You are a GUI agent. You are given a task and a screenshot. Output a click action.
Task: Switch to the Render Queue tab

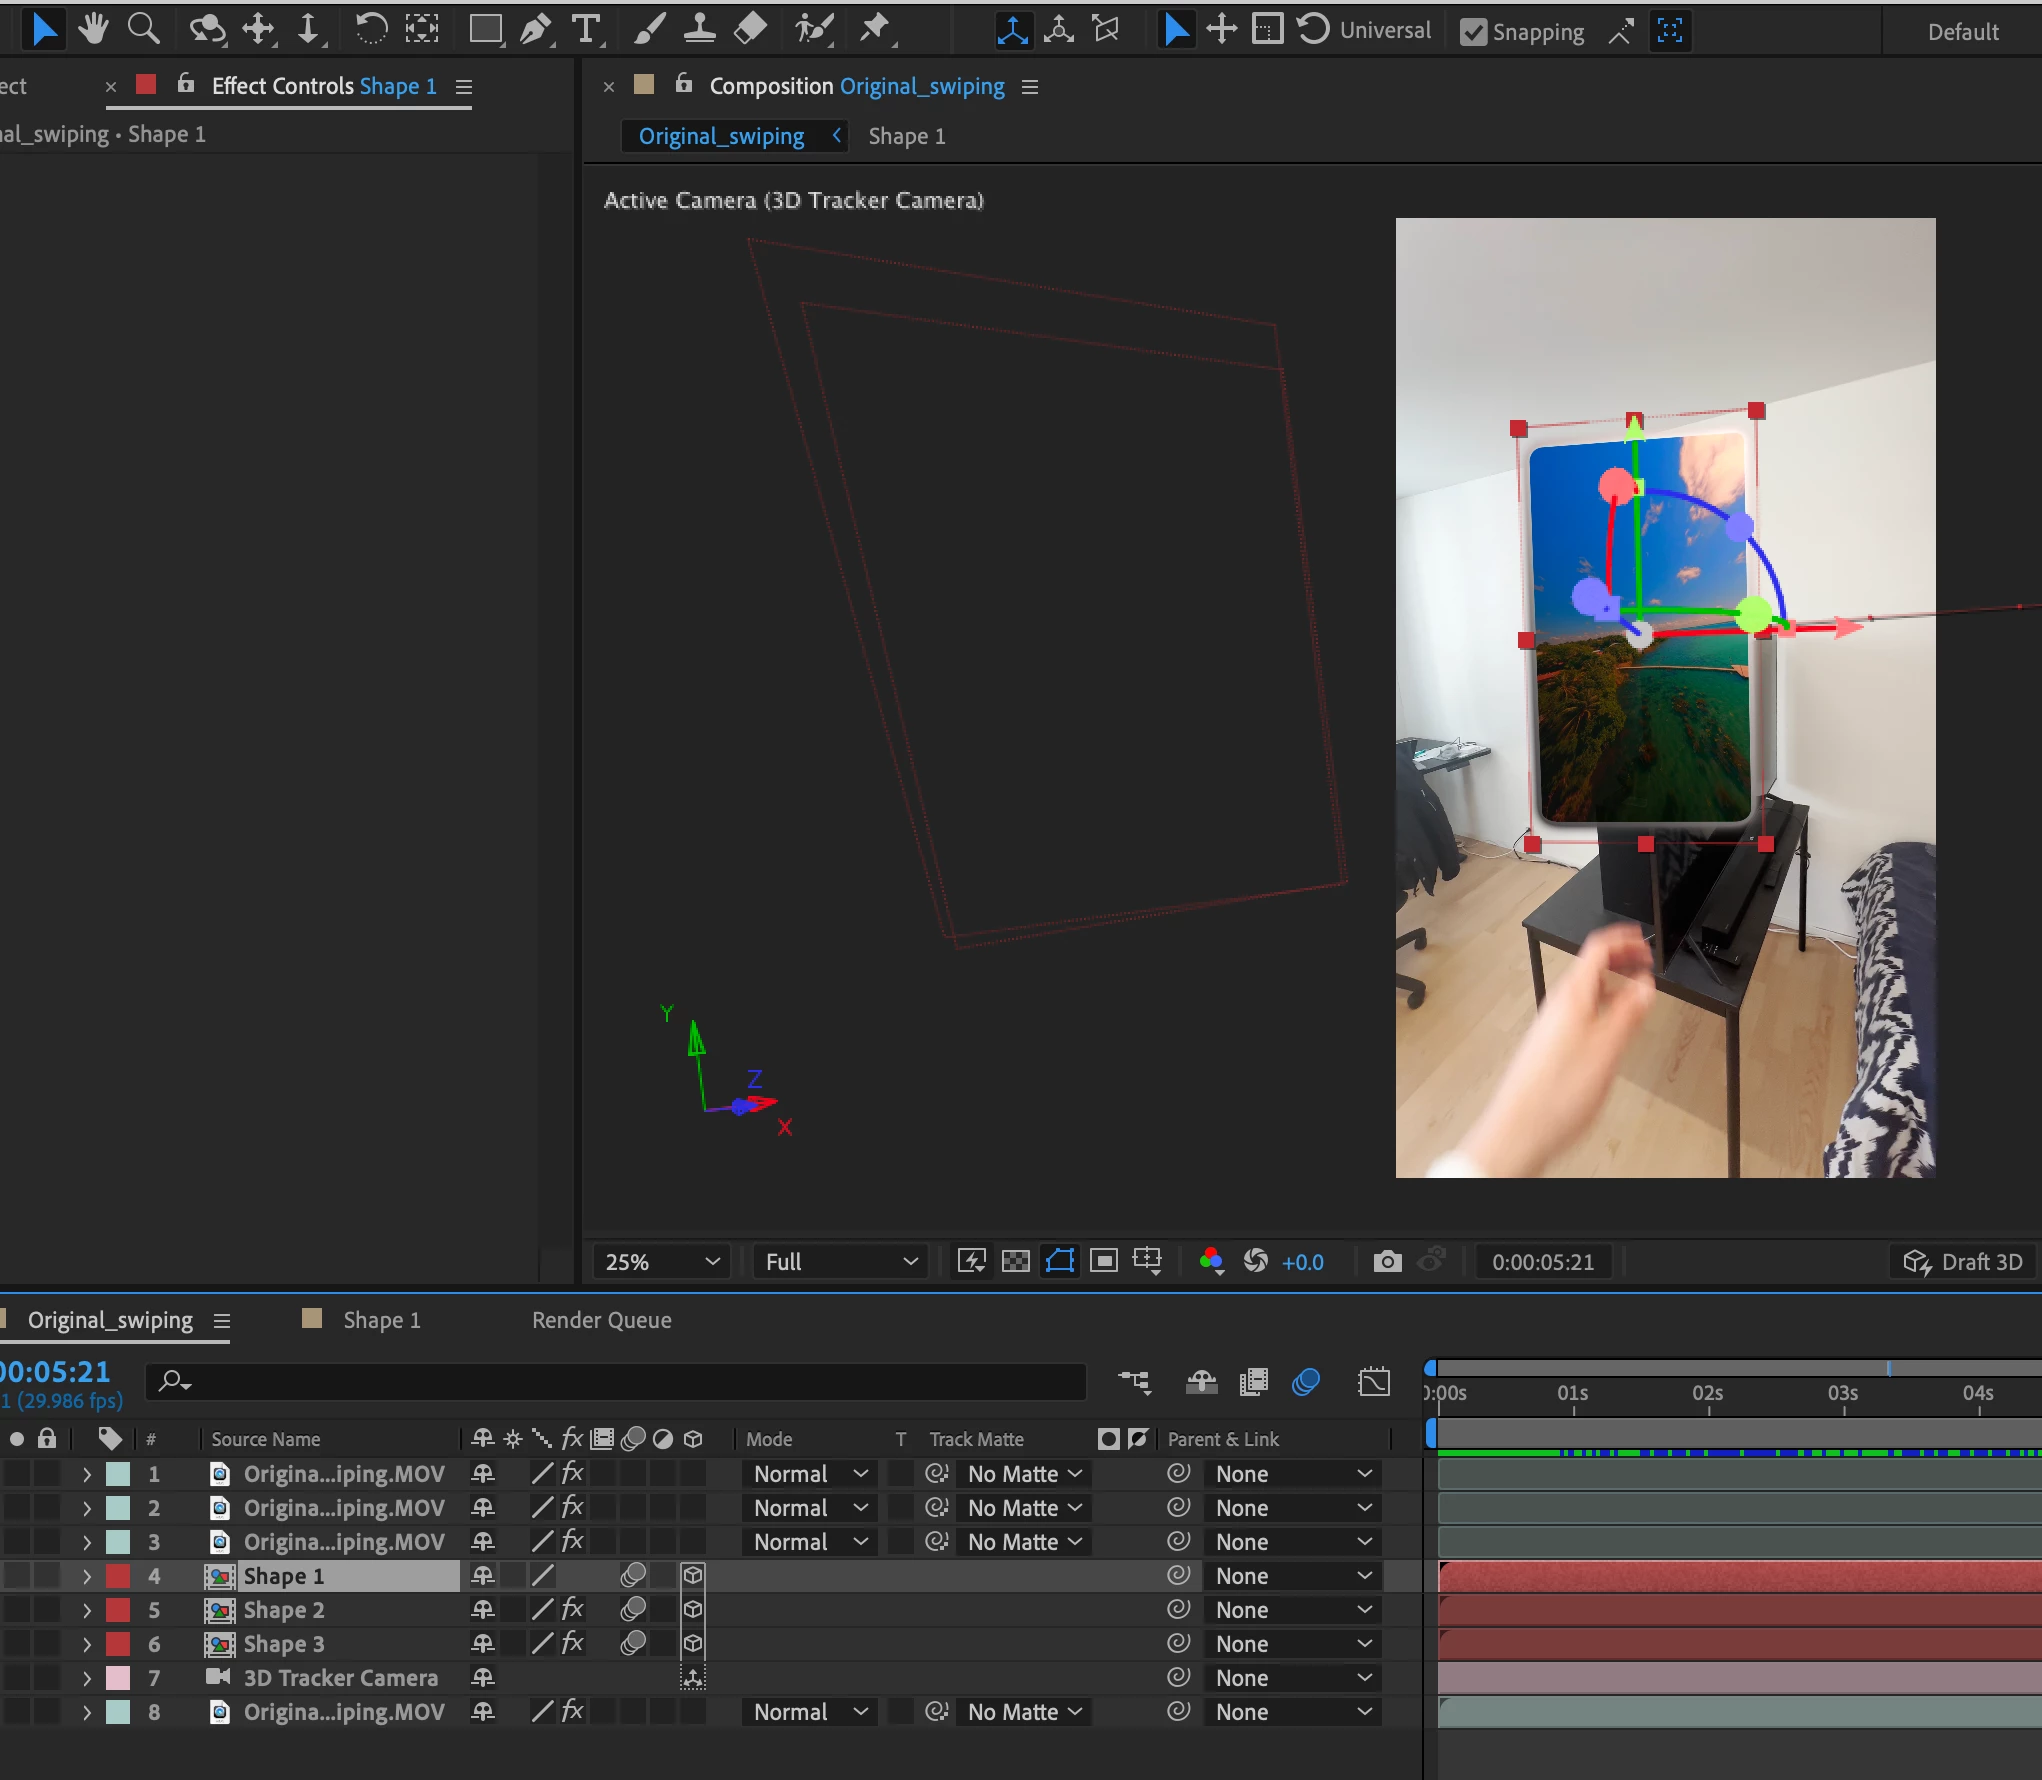[x=601, y=1320]
